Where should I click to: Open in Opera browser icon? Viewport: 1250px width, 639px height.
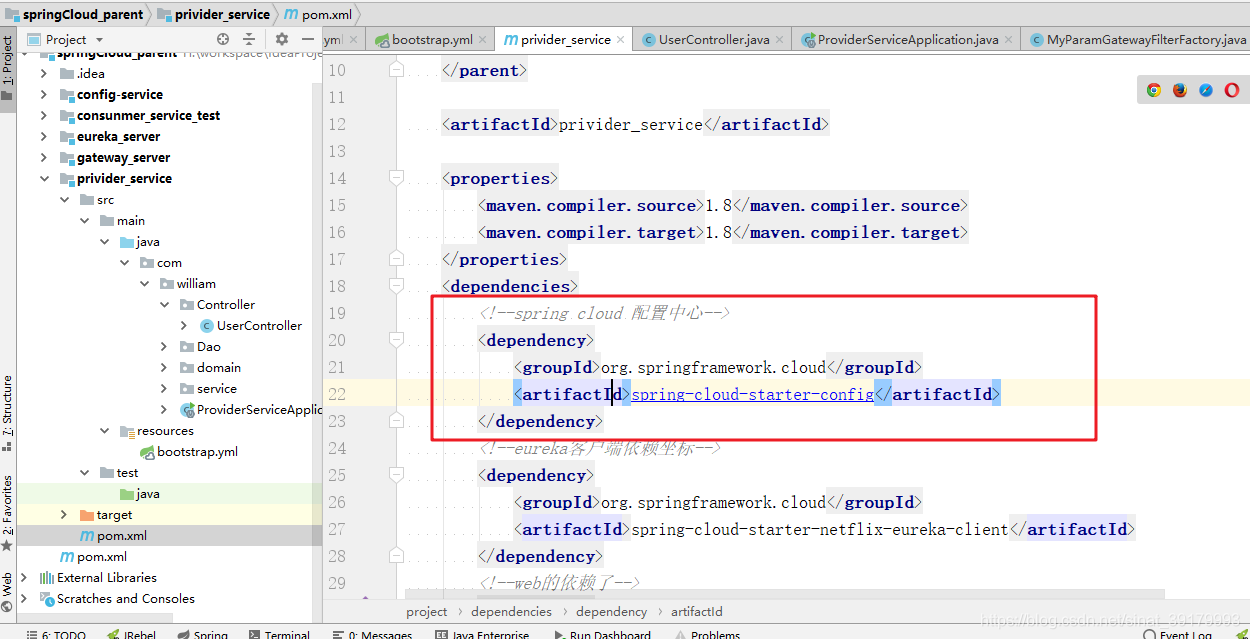click(1232, 90)
